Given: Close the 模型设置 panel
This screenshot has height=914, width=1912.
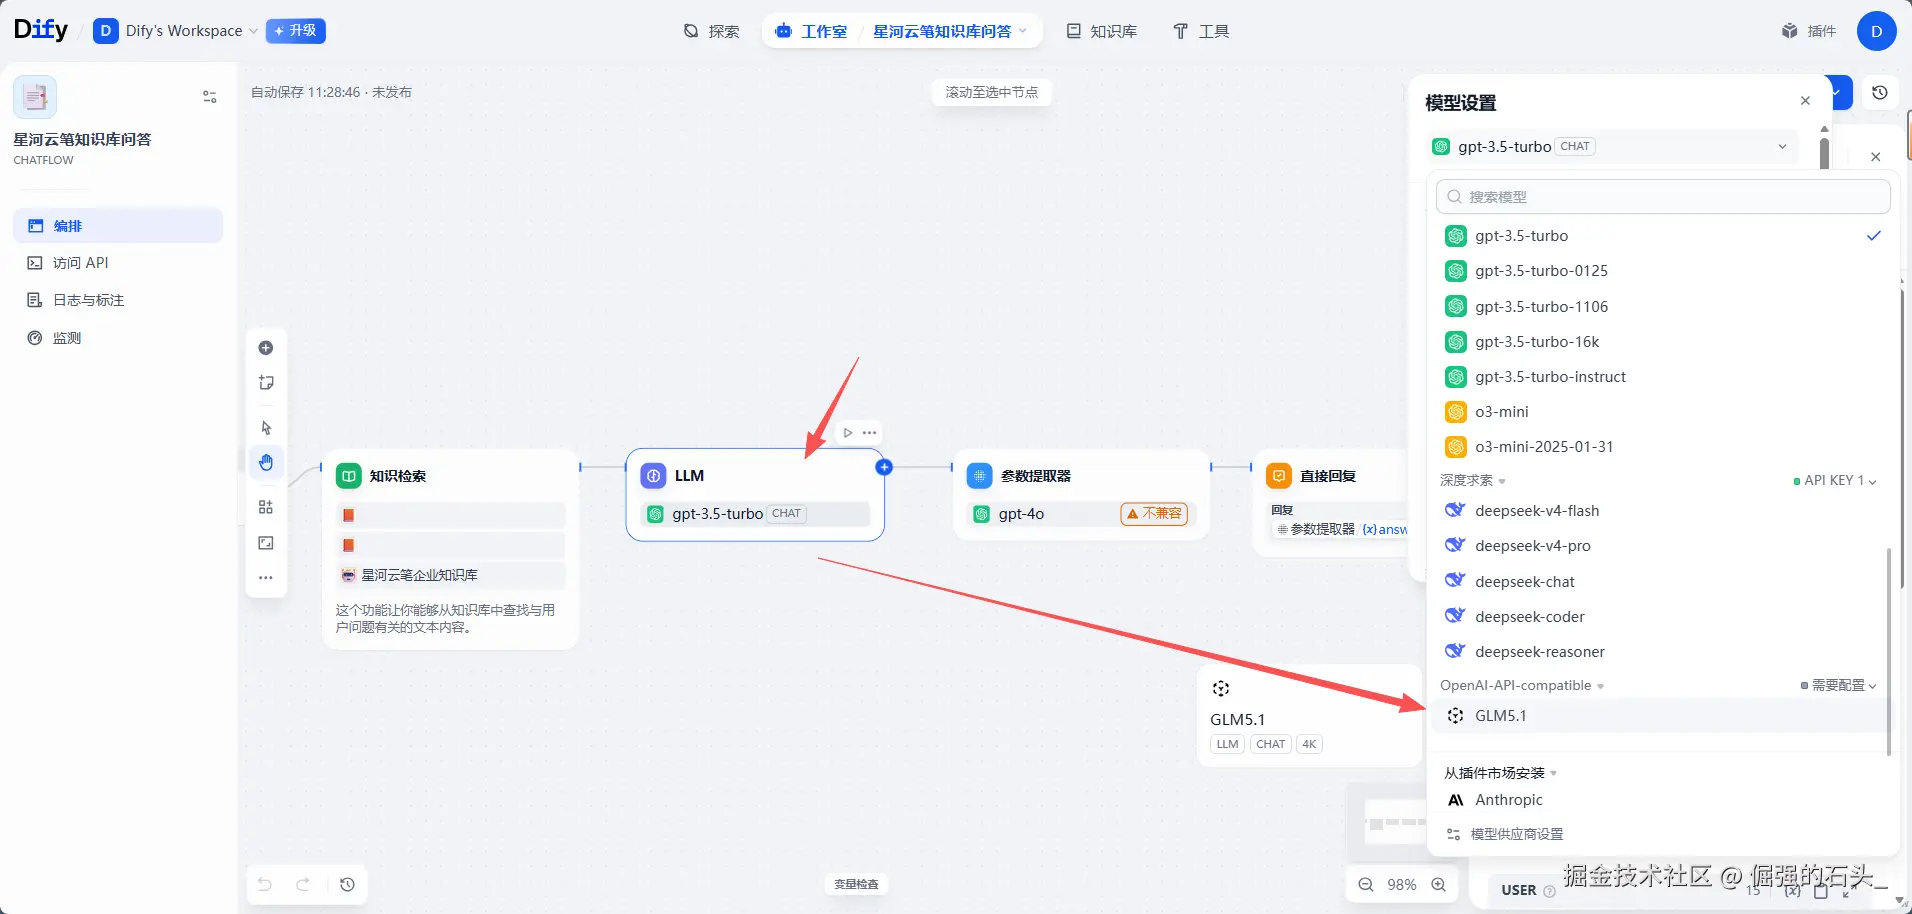Looking at the screenshot, I should click(x=1805, y=101).
